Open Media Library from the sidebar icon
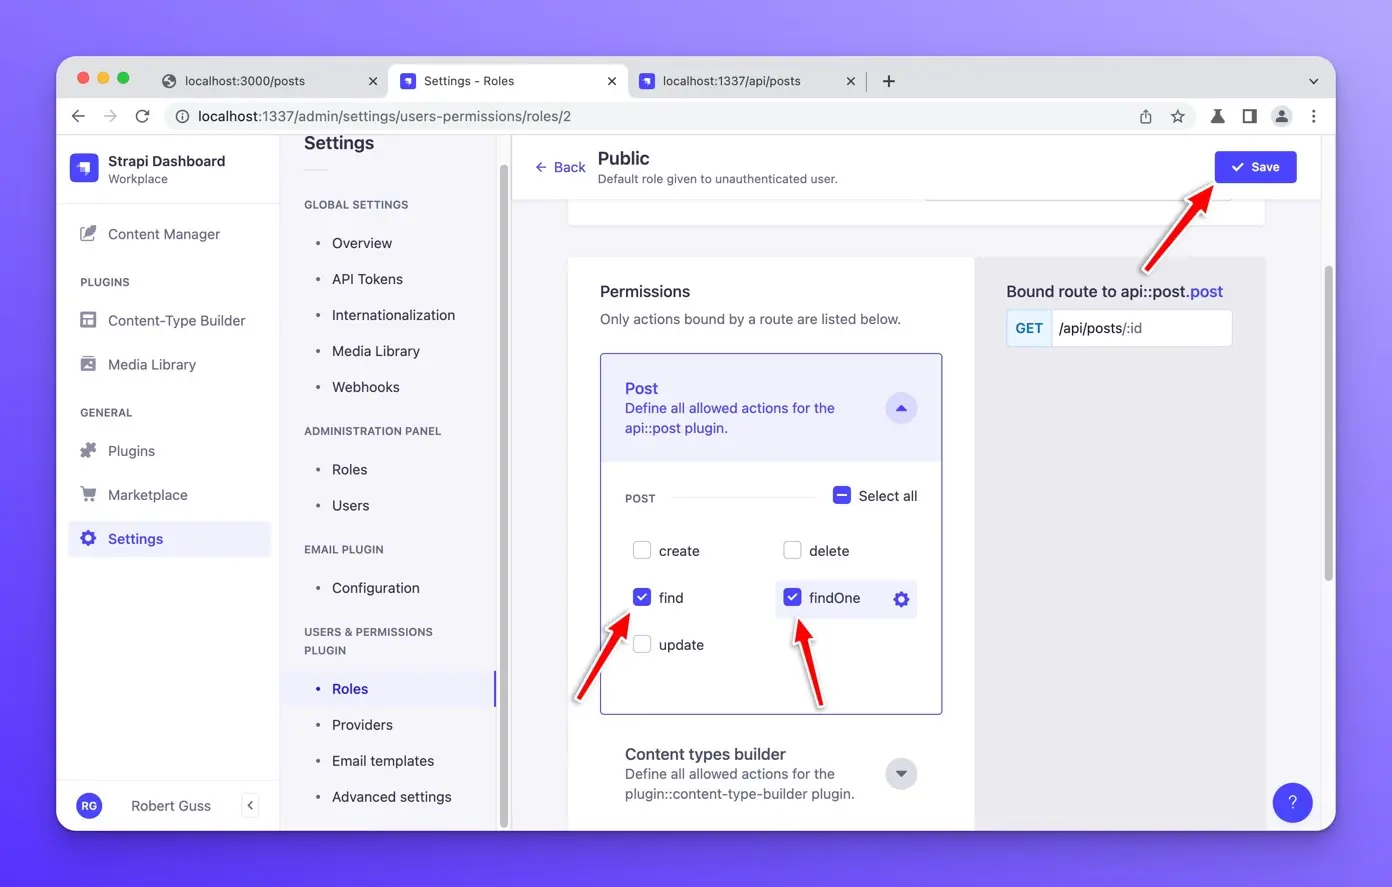 pyautogui.click(x=88, y=364)
